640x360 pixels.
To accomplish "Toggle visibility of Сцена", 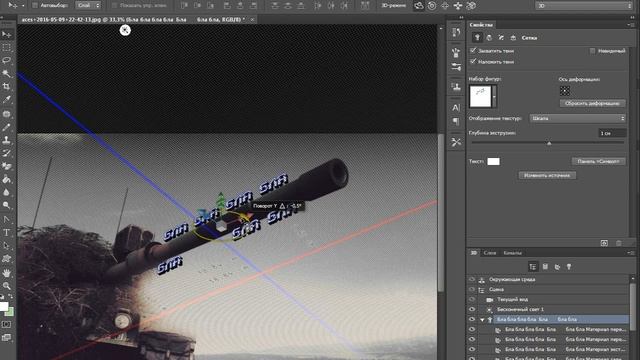I will (x=472, y=289).
